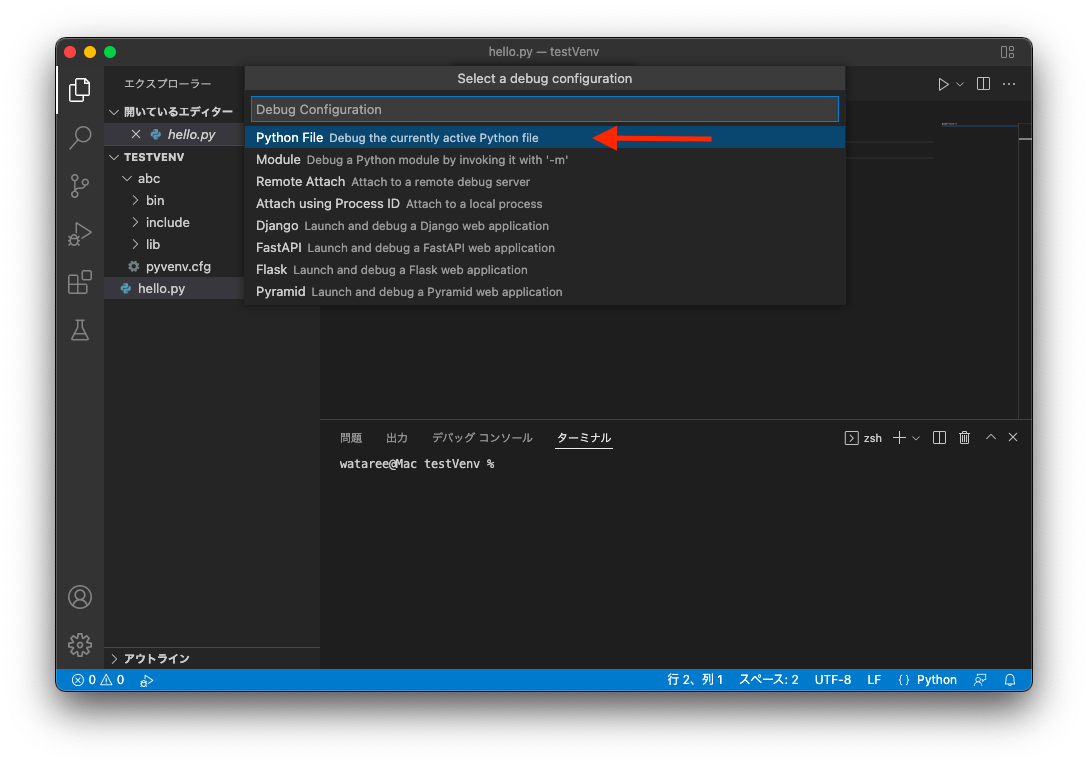This screenshot has height=765, width=1088.
Task: Switch to the デバッグ コンソール tab
Action: pos(482,438)
